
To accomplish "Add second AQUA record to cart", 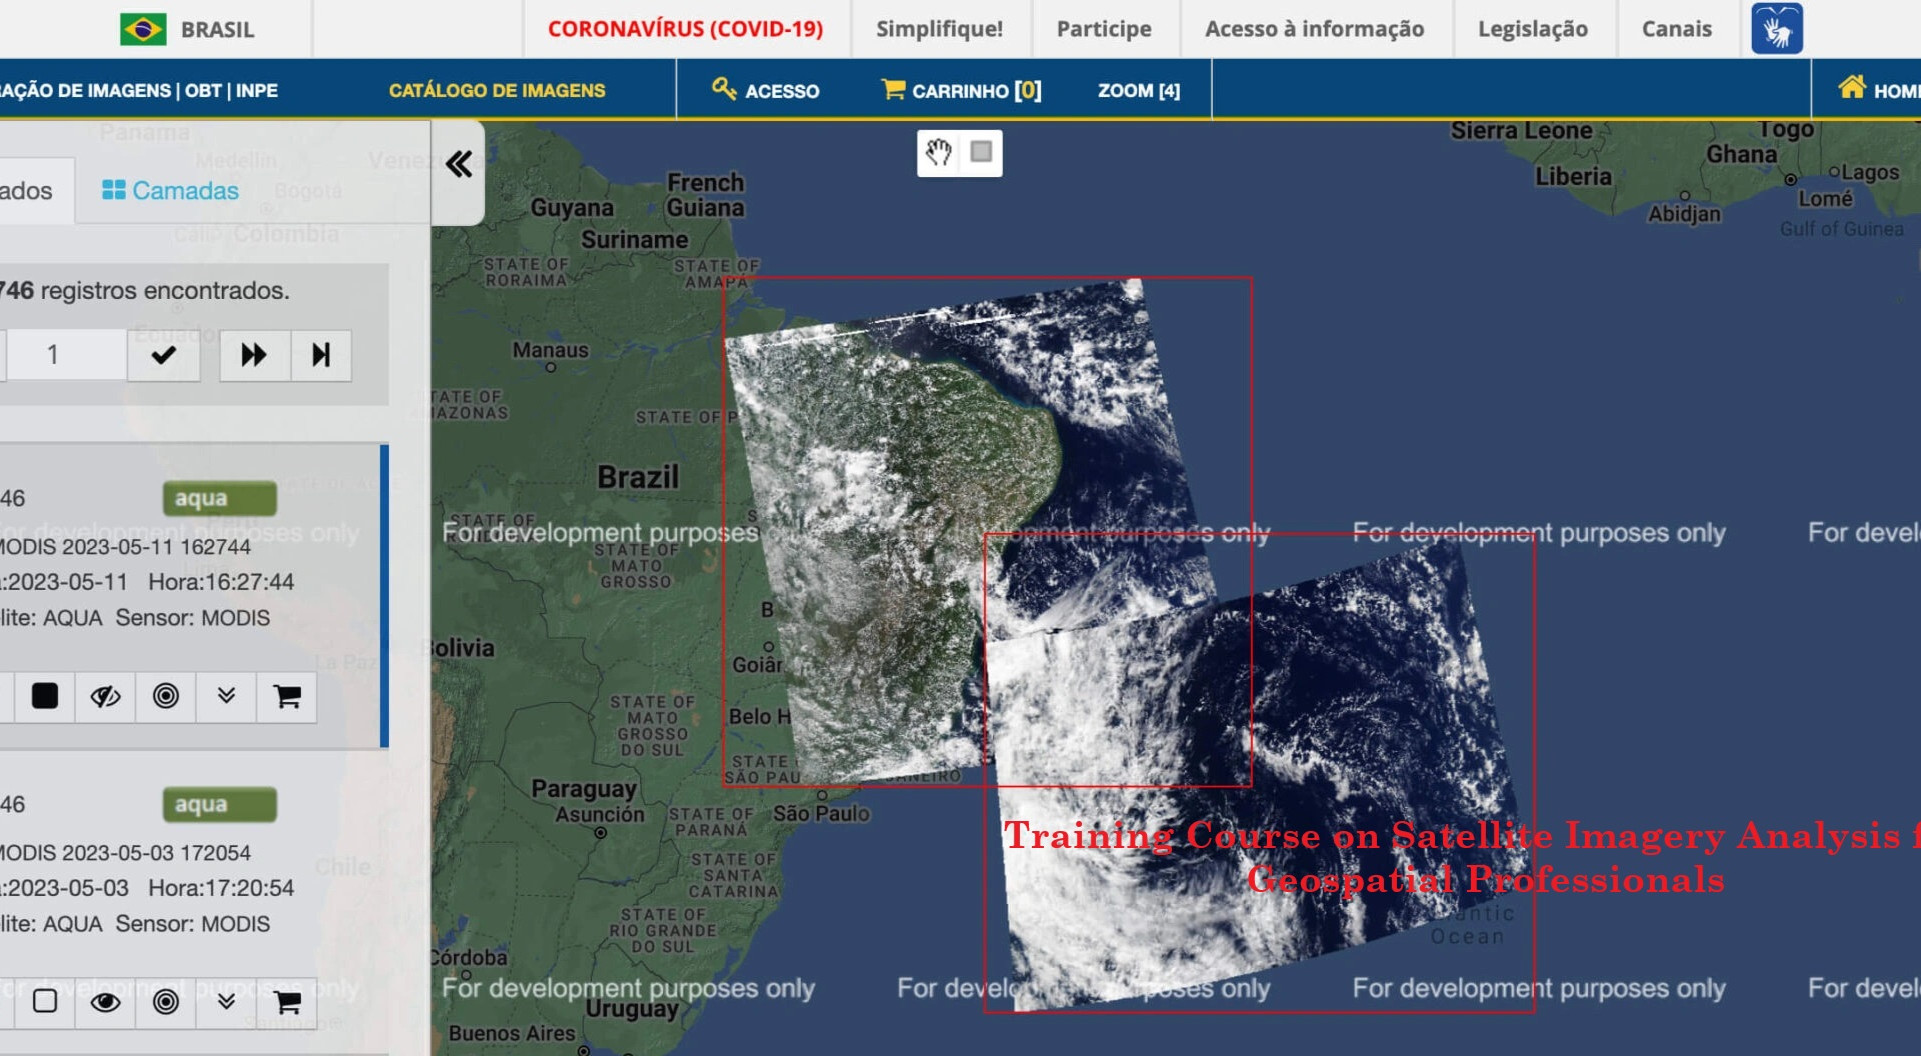I will (x=287, y=1002).
